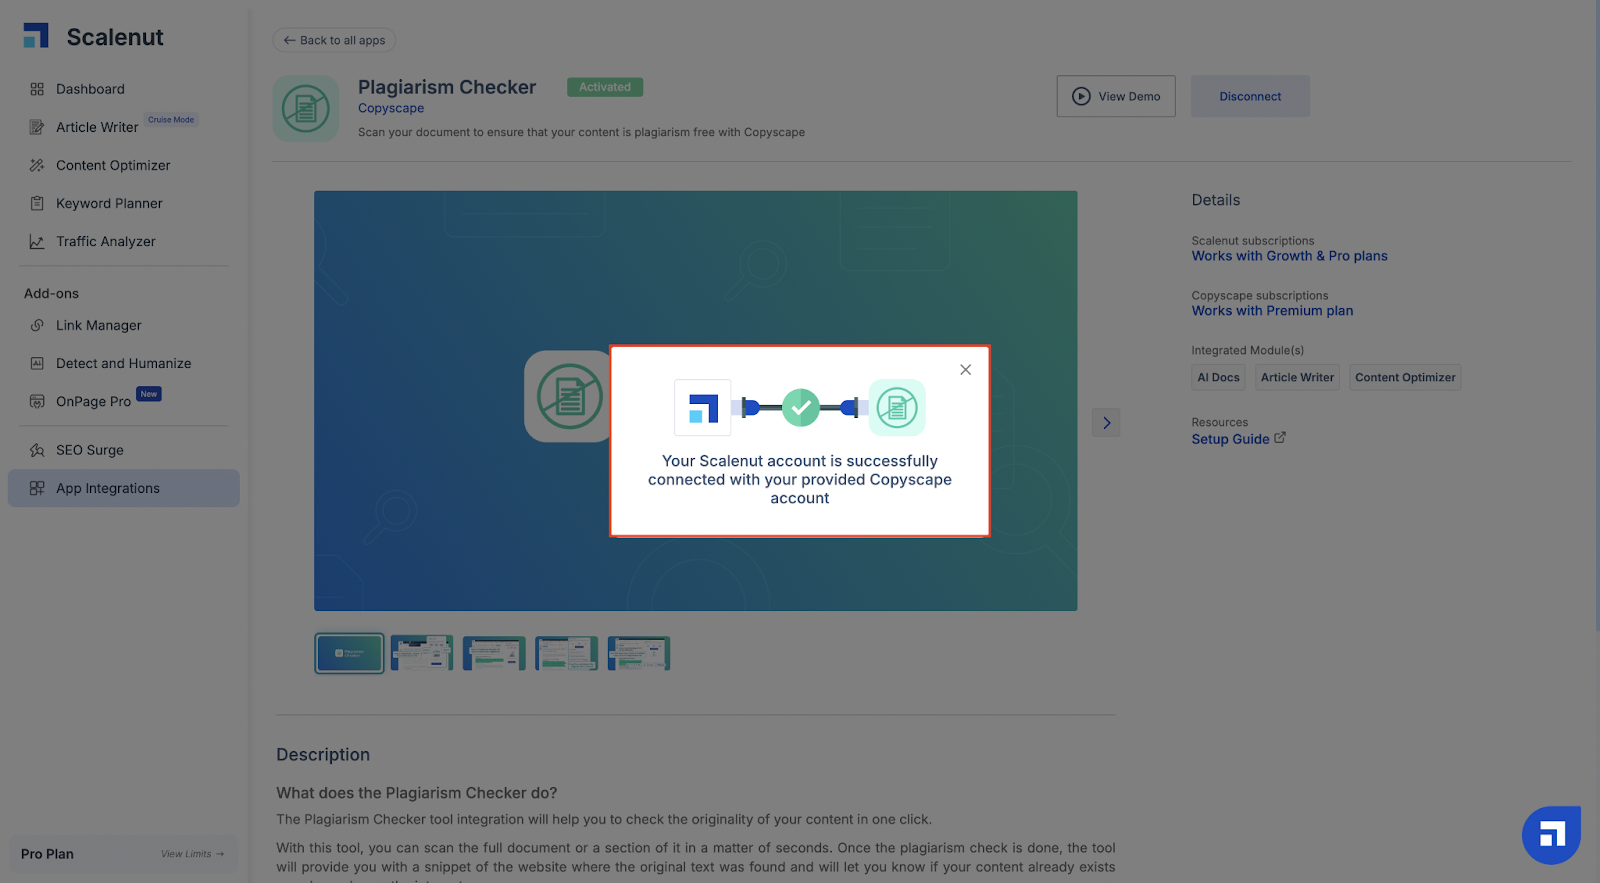Advance the carousel with the right arrow
1600x883 pixels.
1106,423
